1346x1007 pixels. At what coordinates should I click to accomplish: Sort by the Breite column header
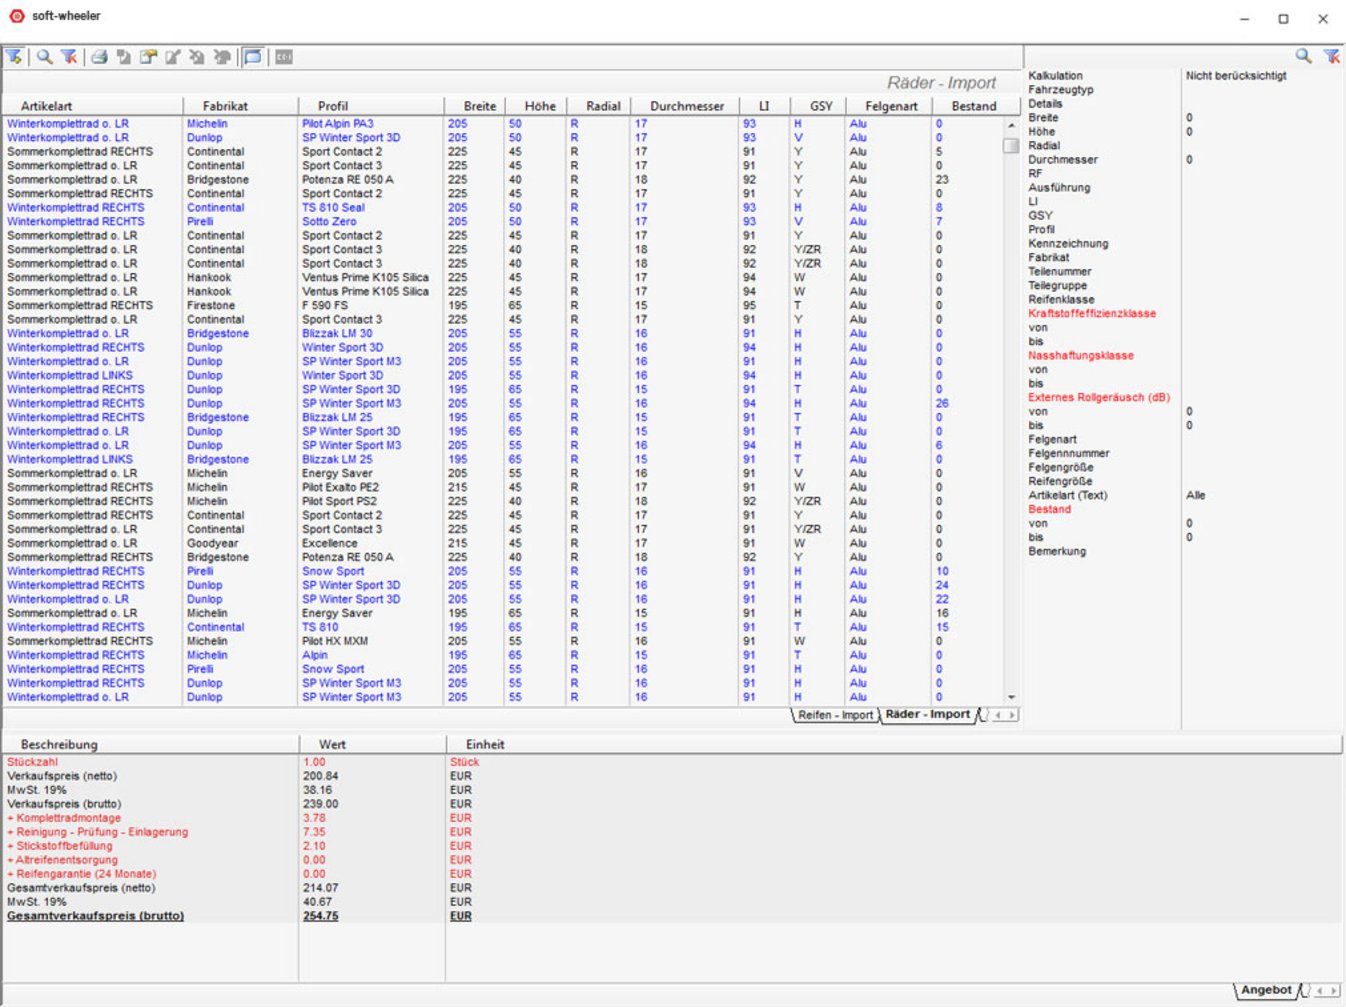point(474,106)
